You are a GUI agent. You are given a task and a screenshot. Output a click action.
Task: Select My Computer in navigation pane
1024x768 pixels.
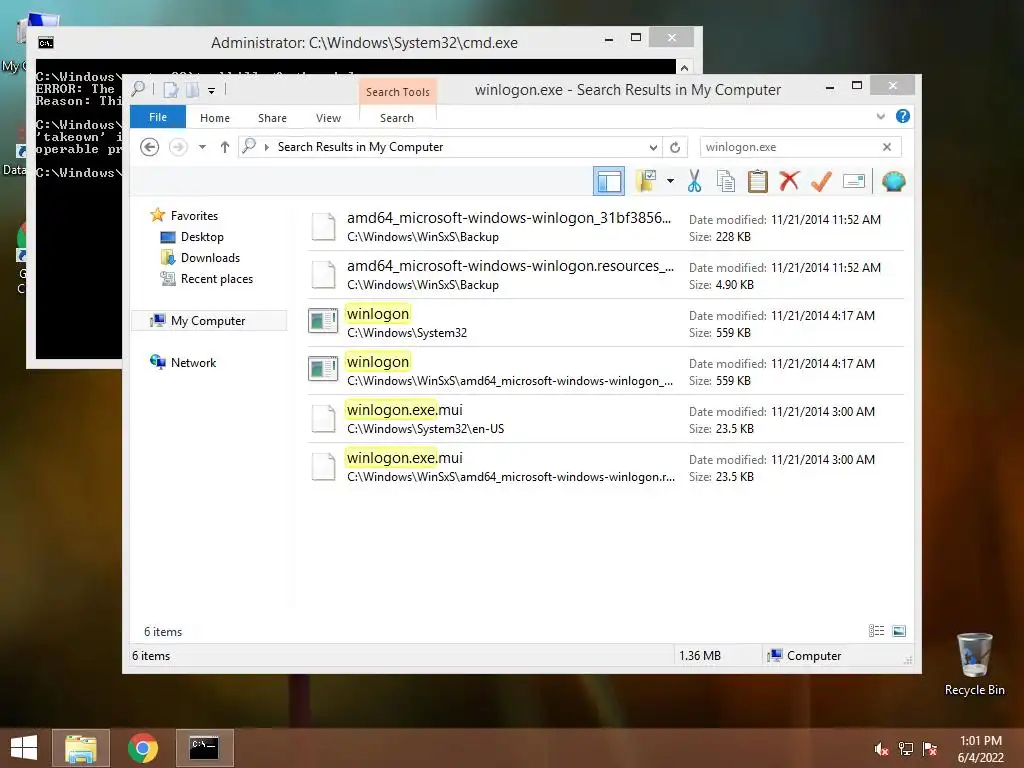(x=209, y=321)
